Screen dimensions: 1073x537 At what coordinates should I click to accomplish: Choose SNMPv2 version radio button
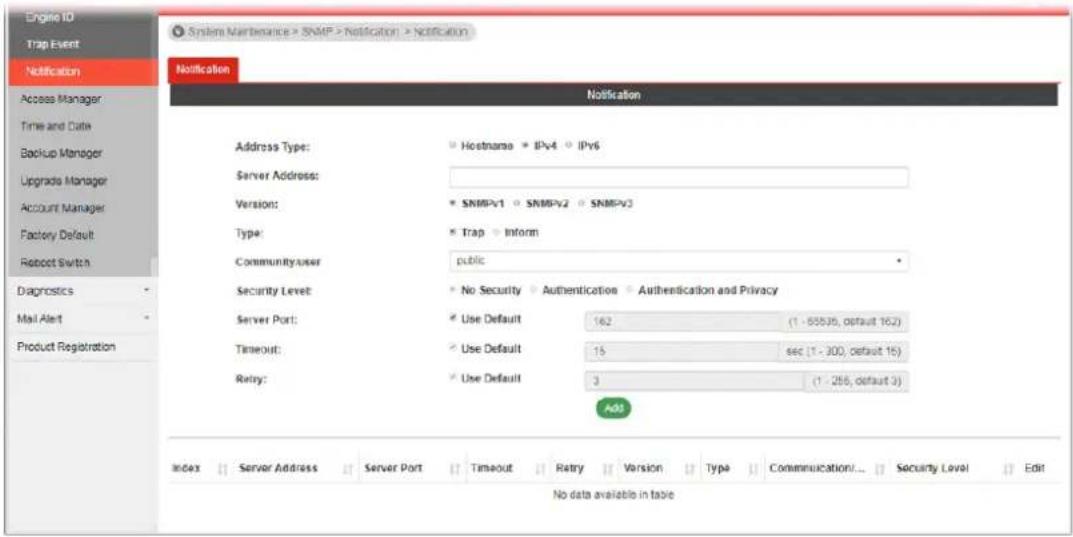pos(517,204)
